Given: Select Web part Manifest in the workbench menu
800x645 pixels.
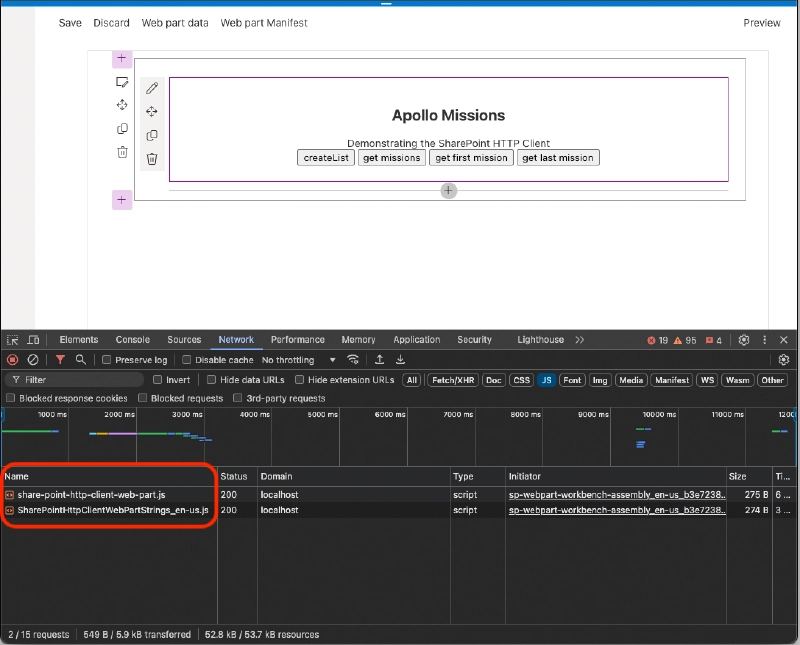Looking at the screenshot, I should (262, 23).
